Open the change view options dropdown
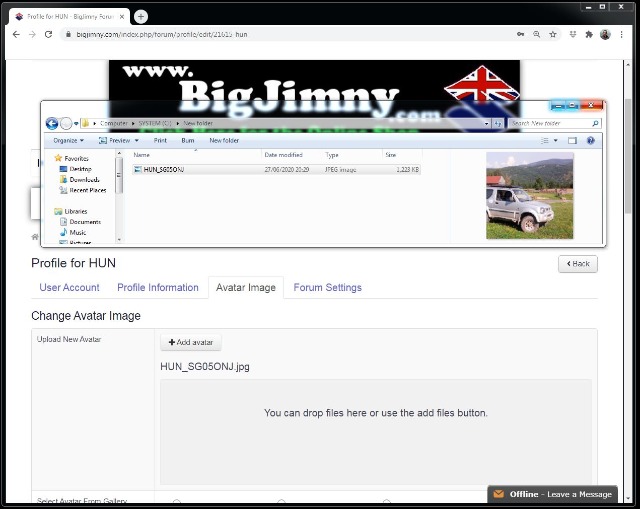The width and height of the screenshot is (640, 509). click(556, 141)
